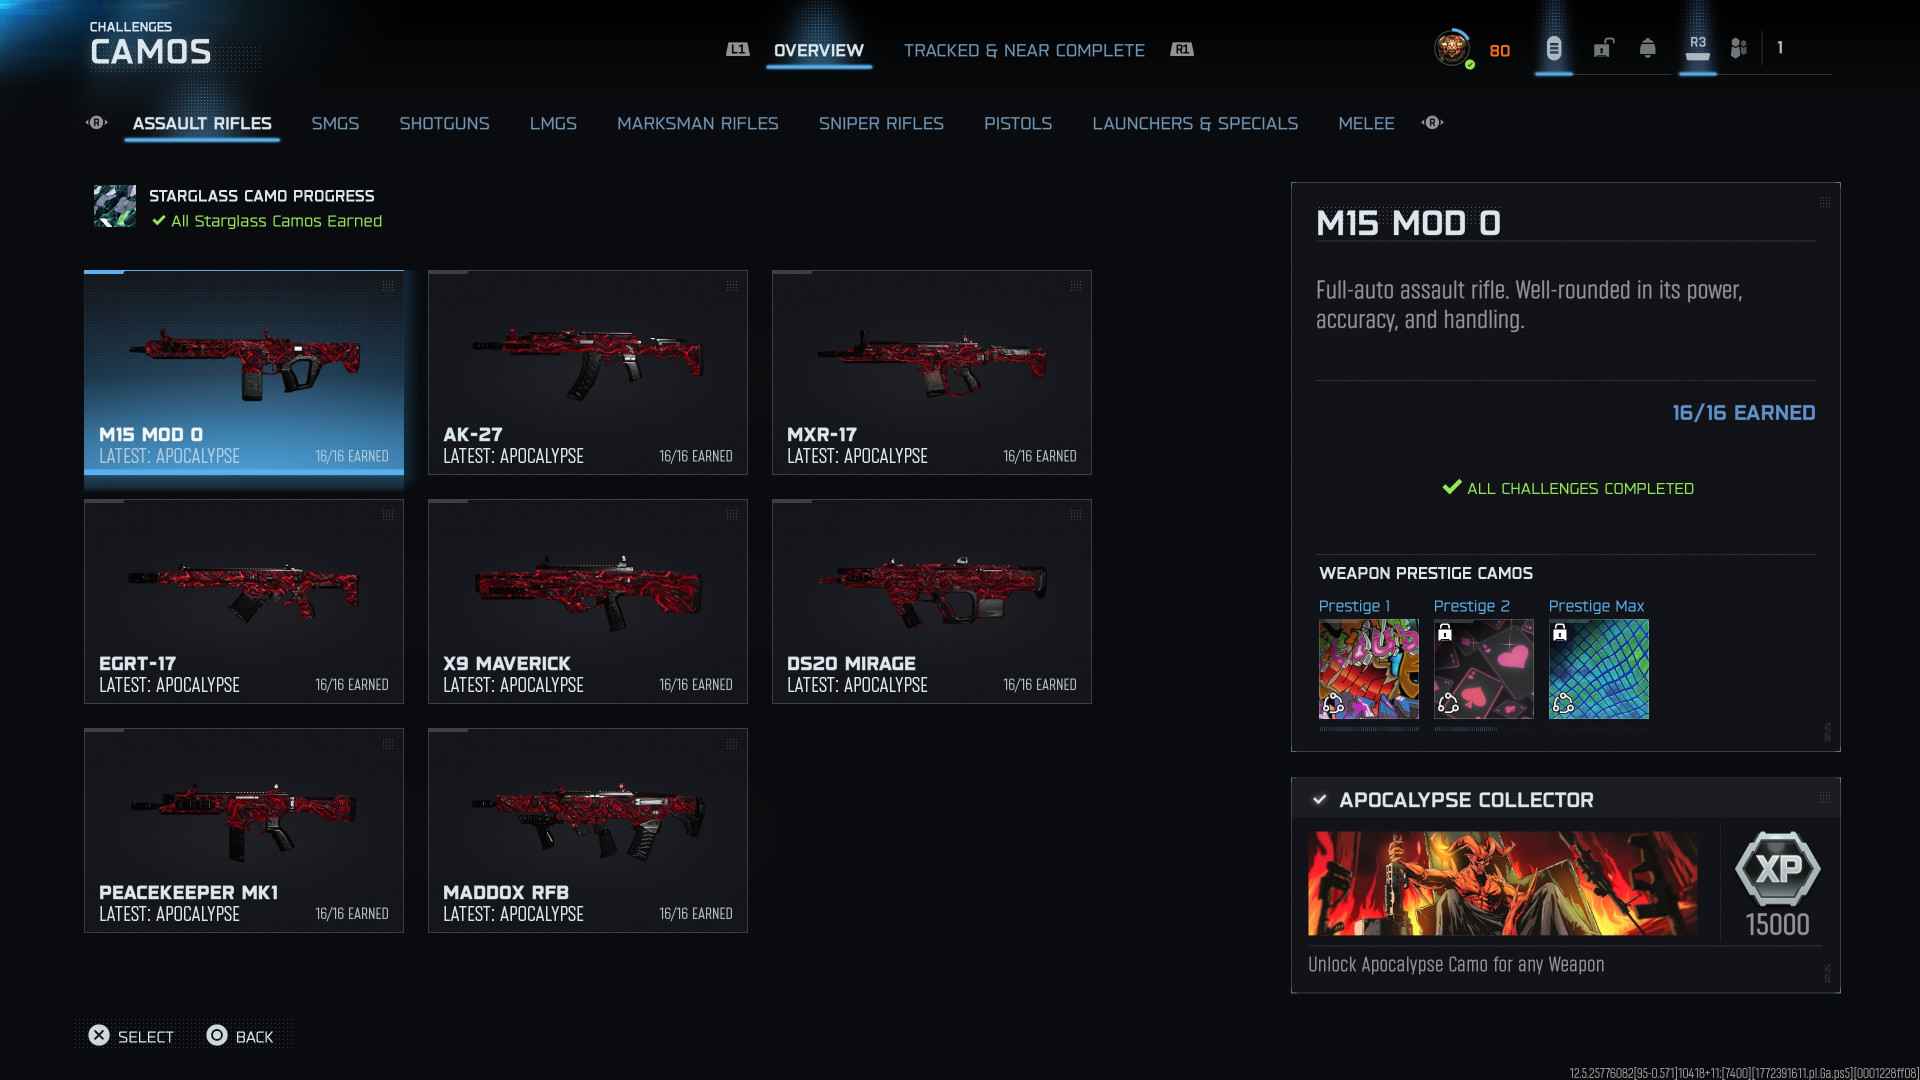
Task: Select the Prestige Max camo swatch
Action: tap(1598, 669)
